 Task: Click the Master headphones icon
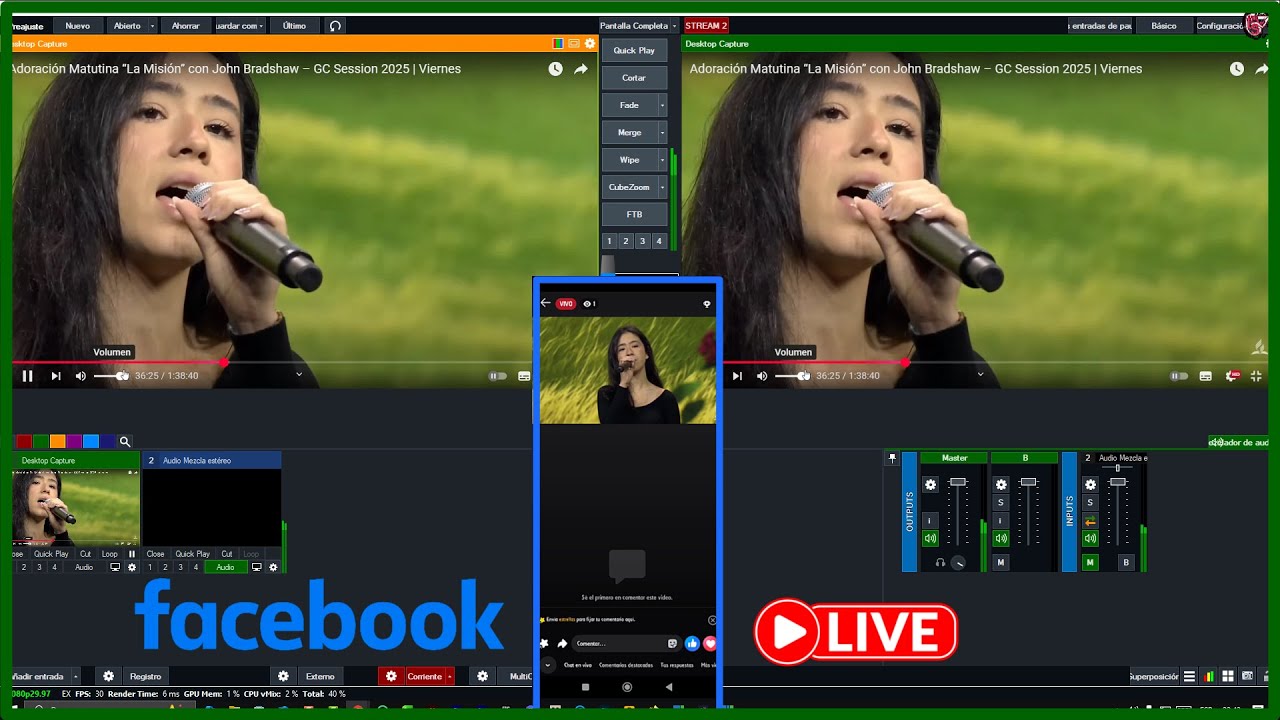click(x=940, y=562)
